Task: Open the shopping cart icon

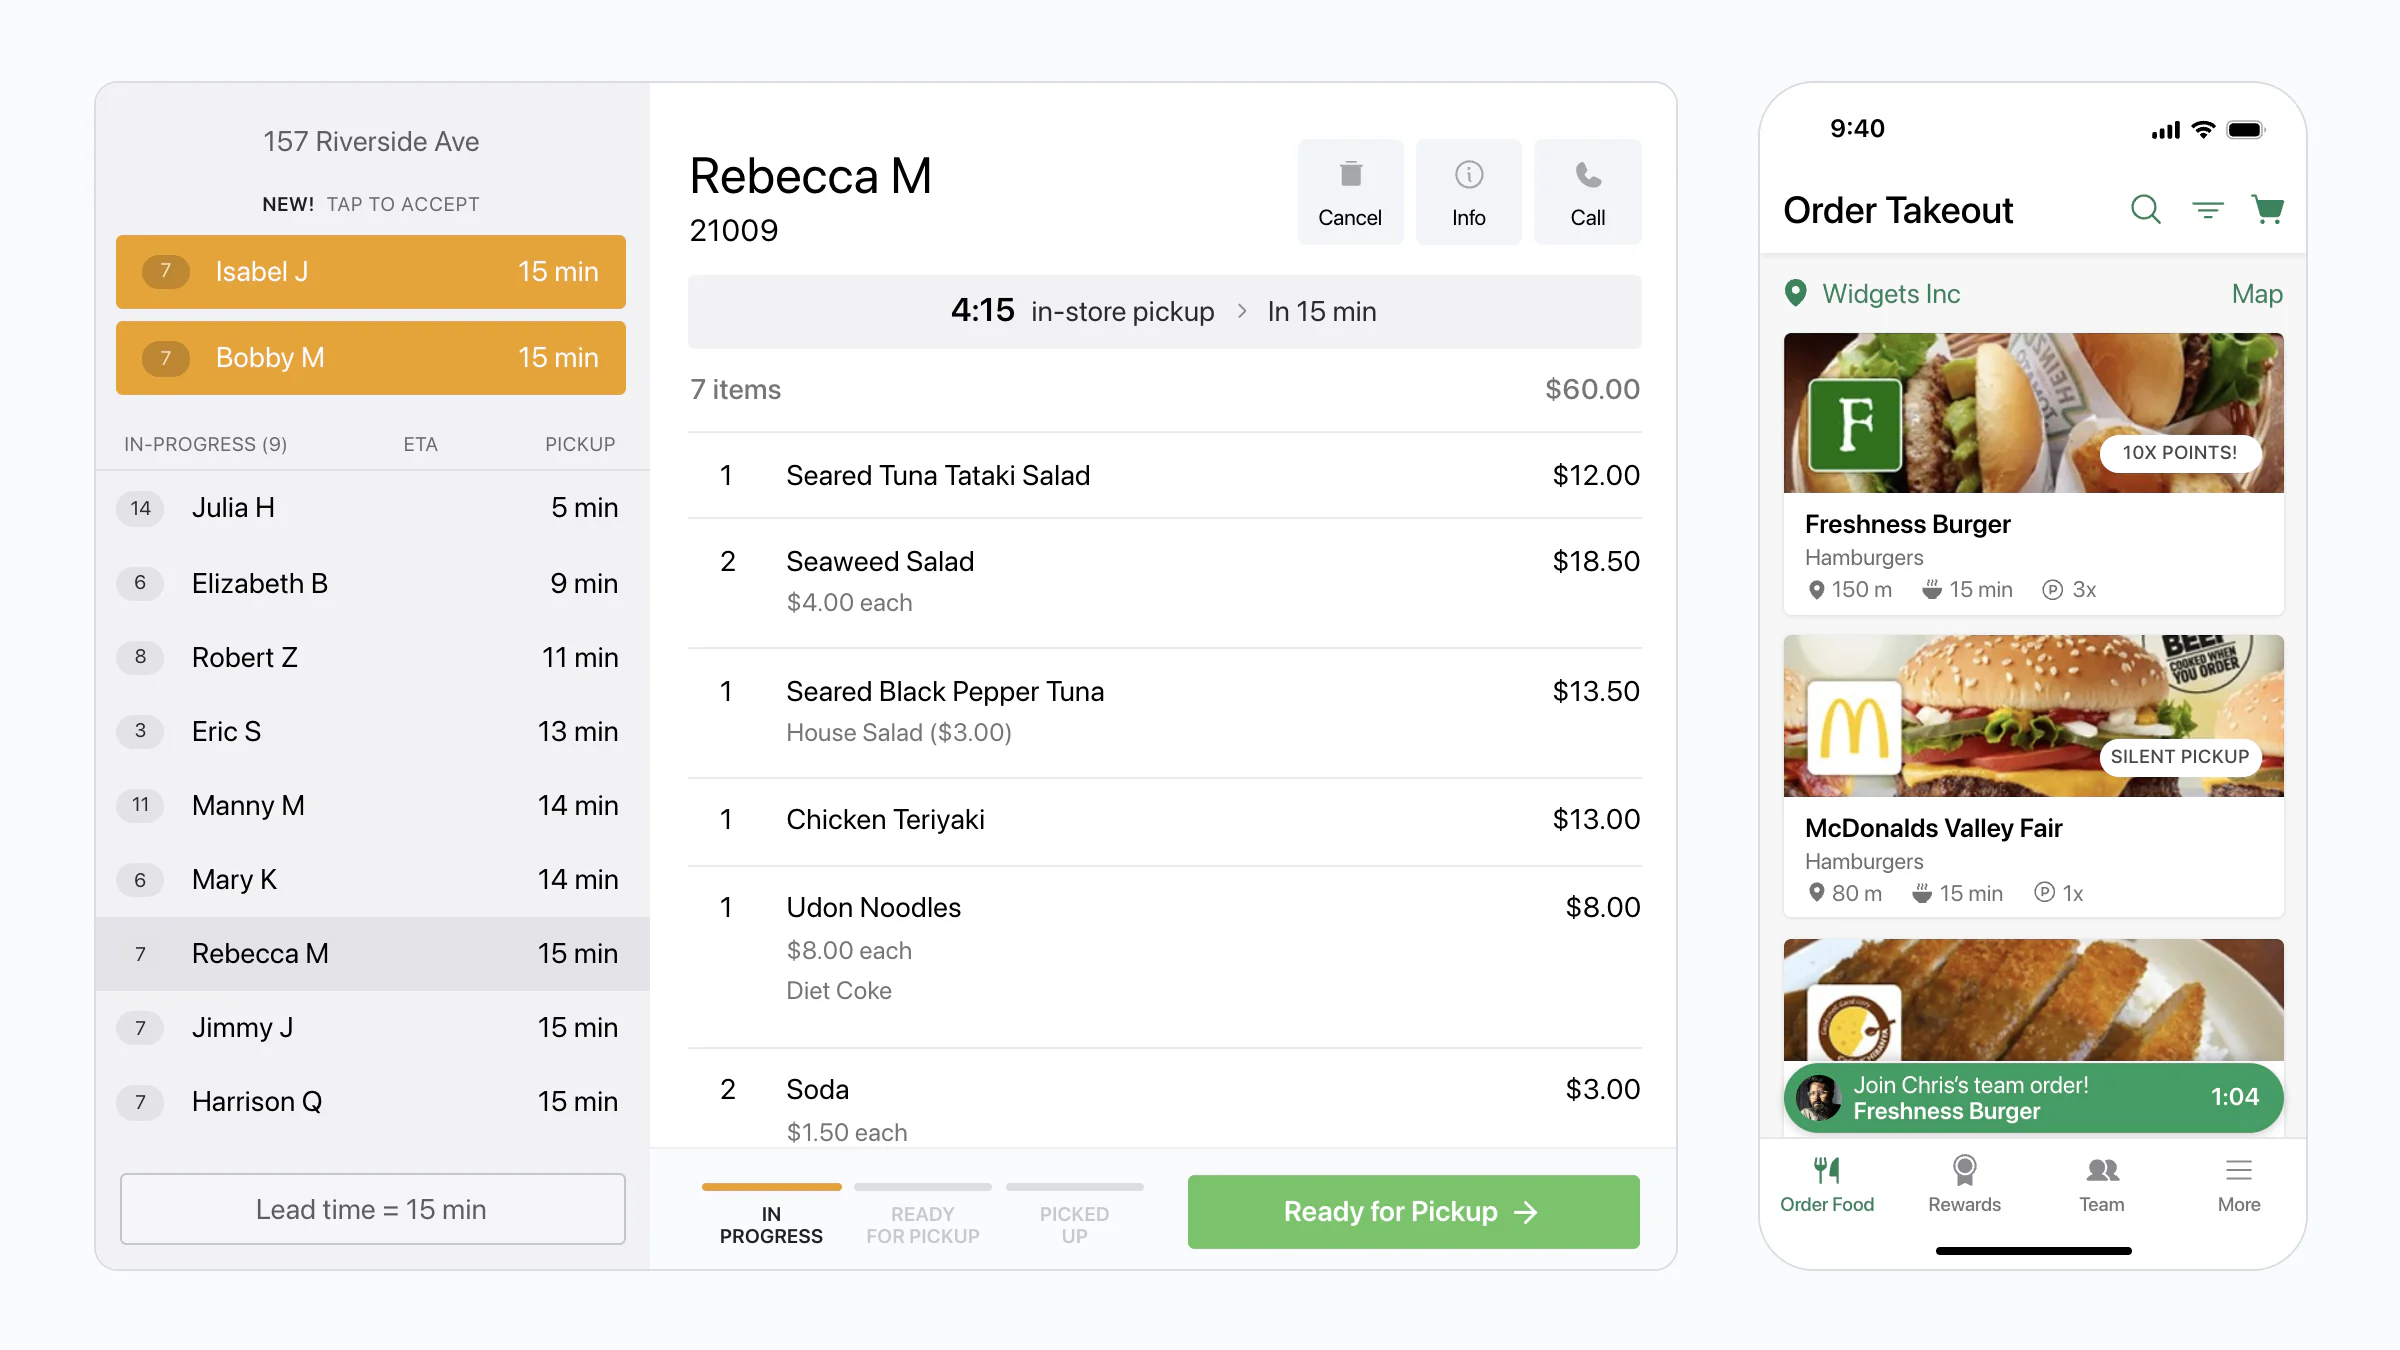Action: [x=2267, y=210]
